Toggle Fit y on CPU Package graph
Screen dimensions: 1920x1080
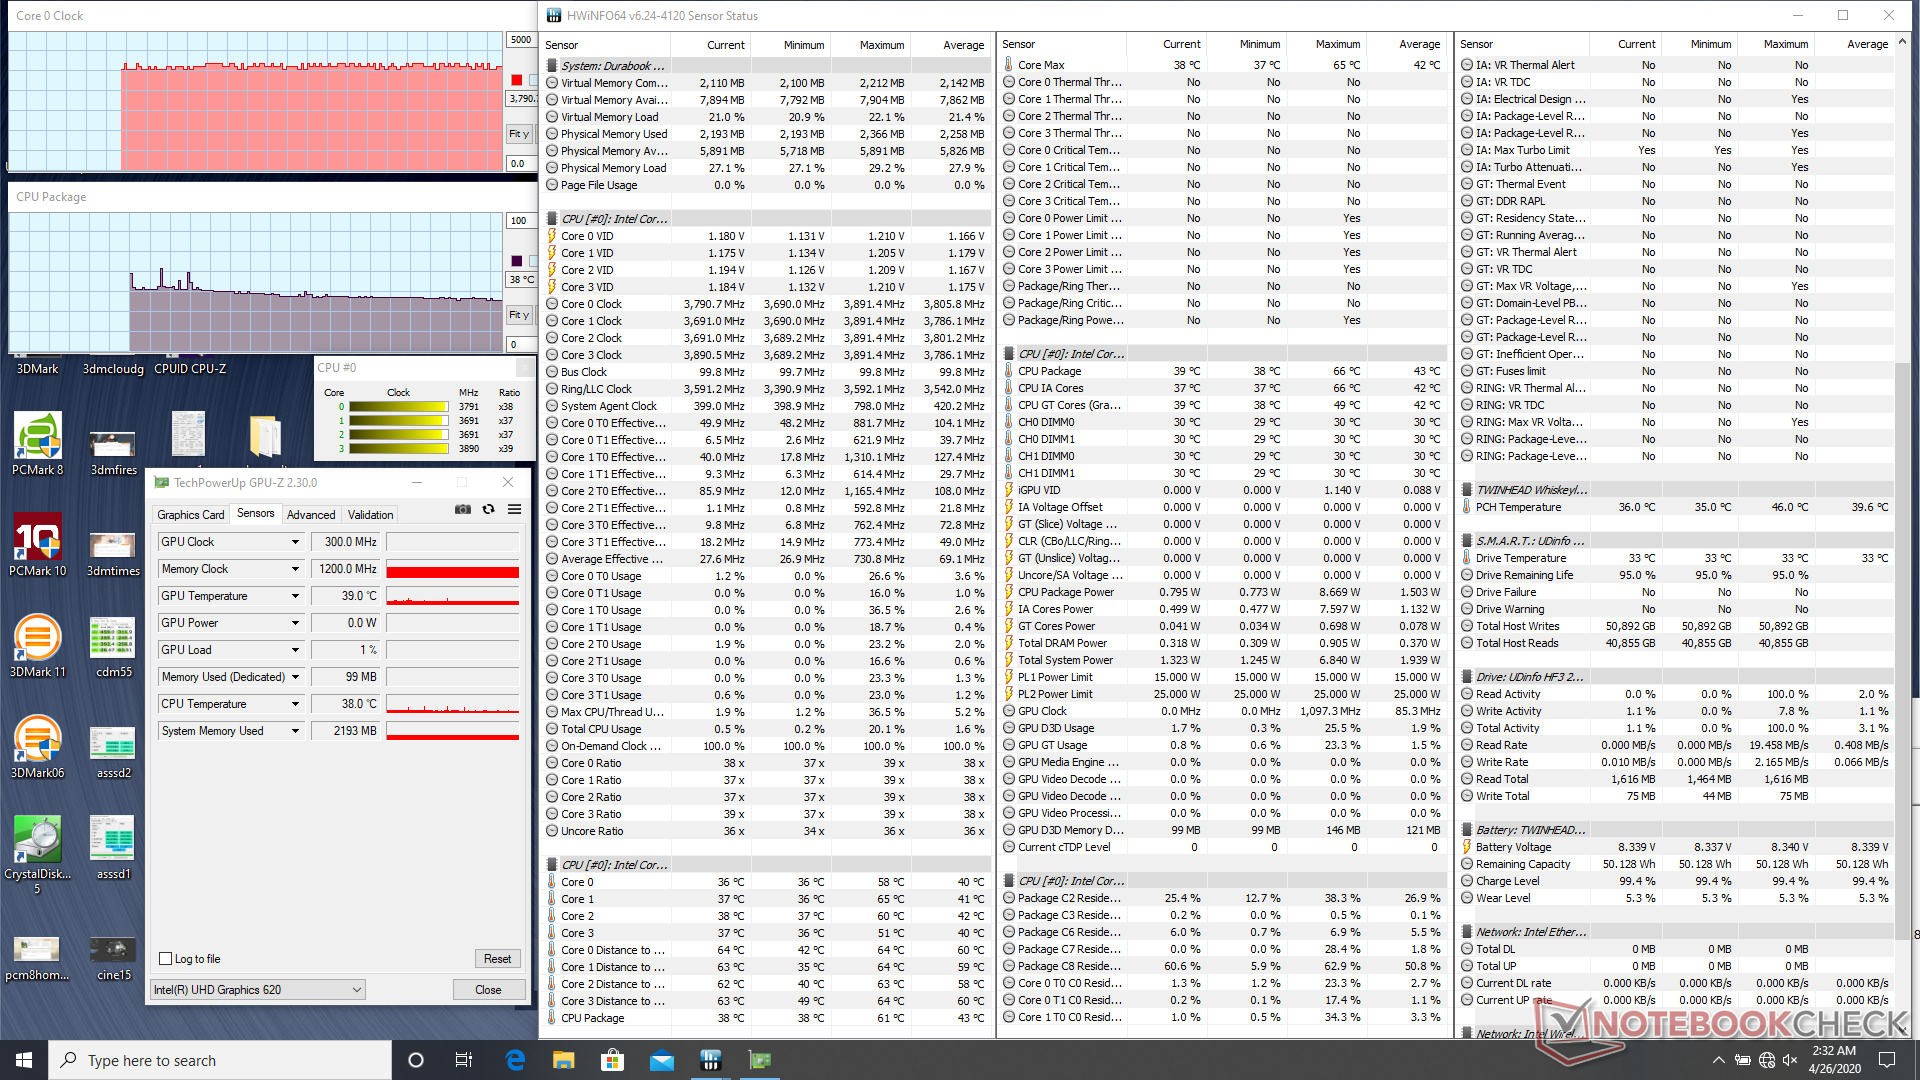click(519, 315)
